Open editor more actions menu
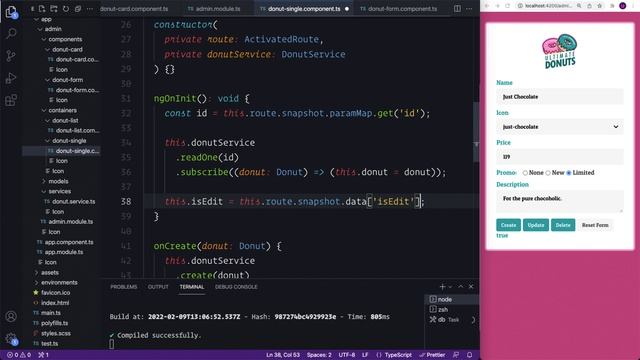 [x=469, y=9]
